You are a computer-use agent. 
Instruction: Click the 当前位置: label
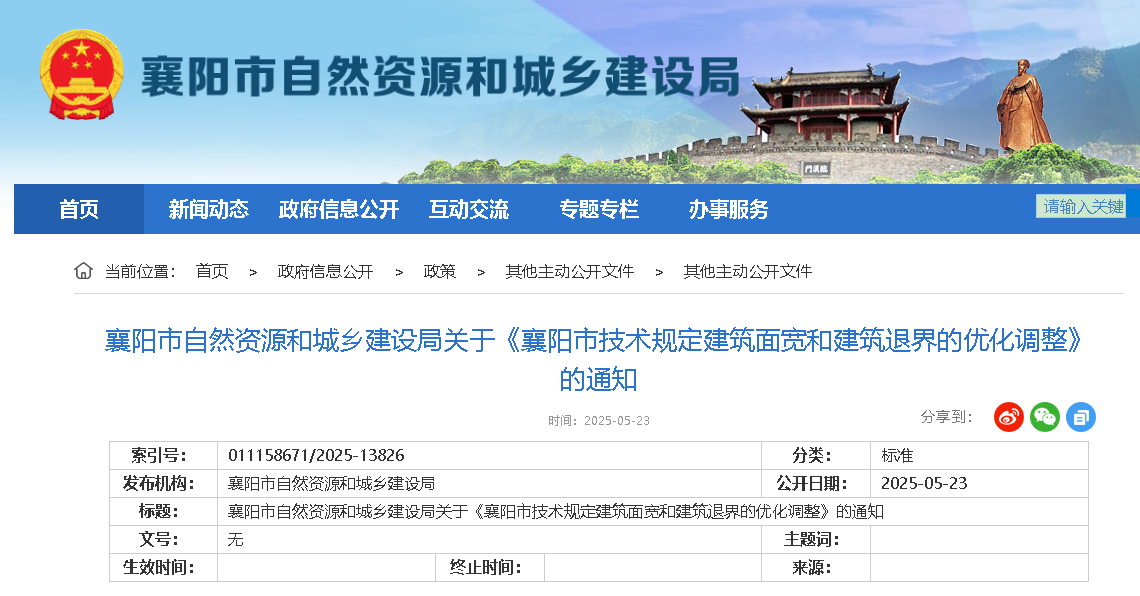pyautogui.click(x=140, y=271)
